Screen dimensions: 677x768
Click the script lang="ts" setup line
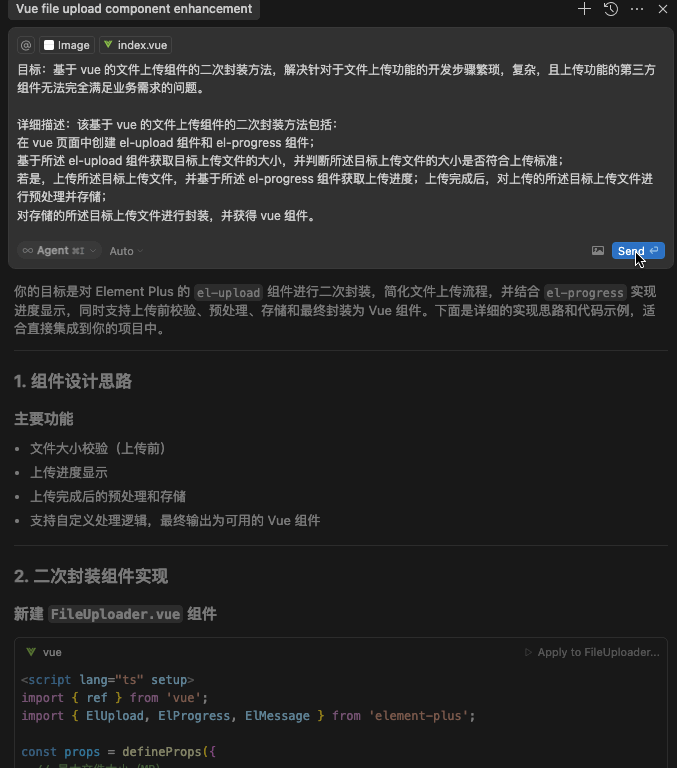click(x=108, y=680)
